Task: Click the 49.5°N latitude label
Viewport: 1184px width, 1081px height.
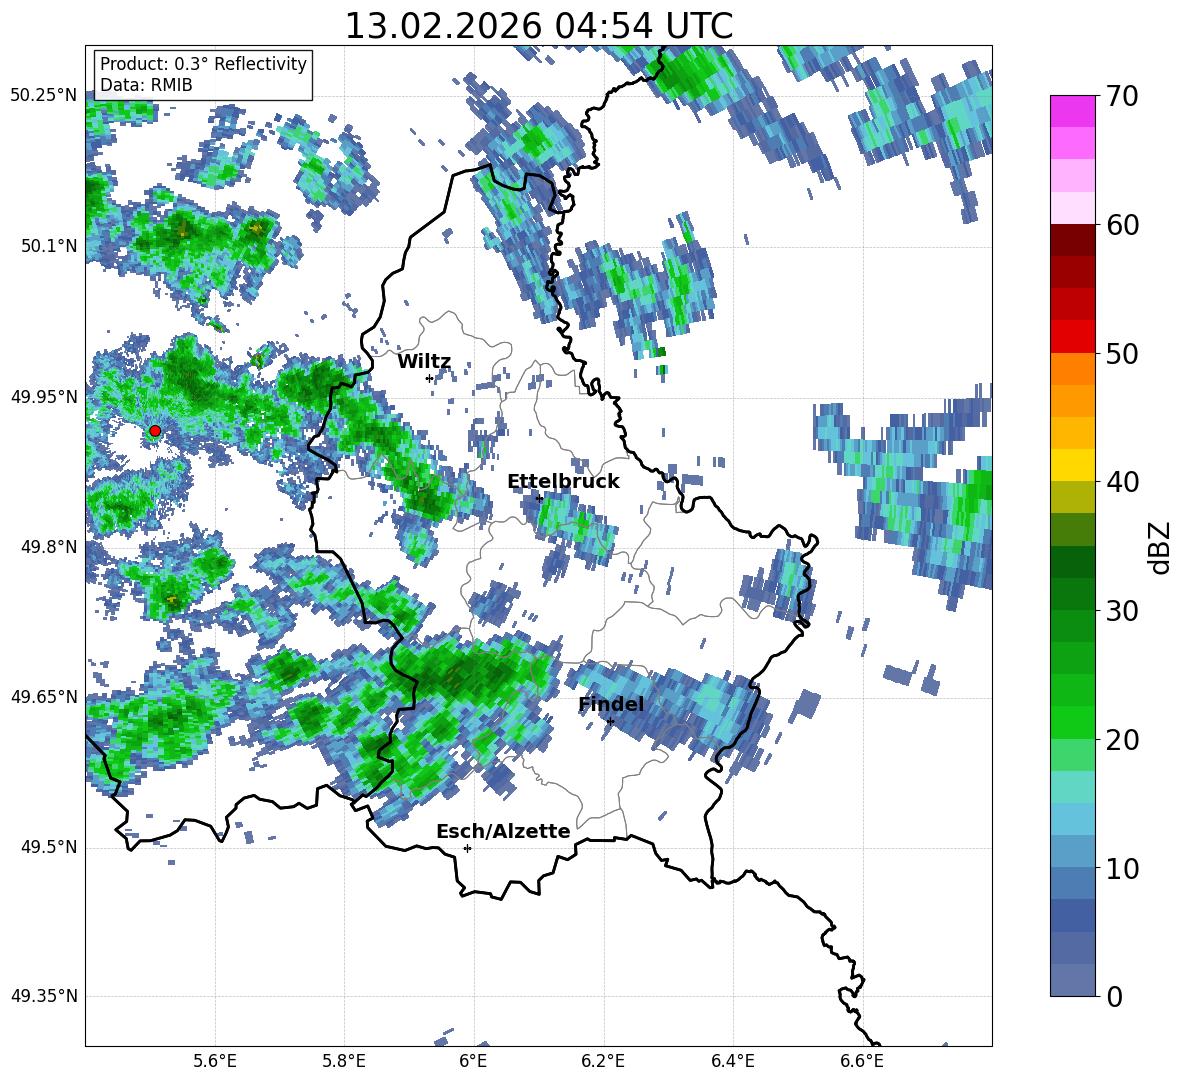Action: [x=48, y=847]
